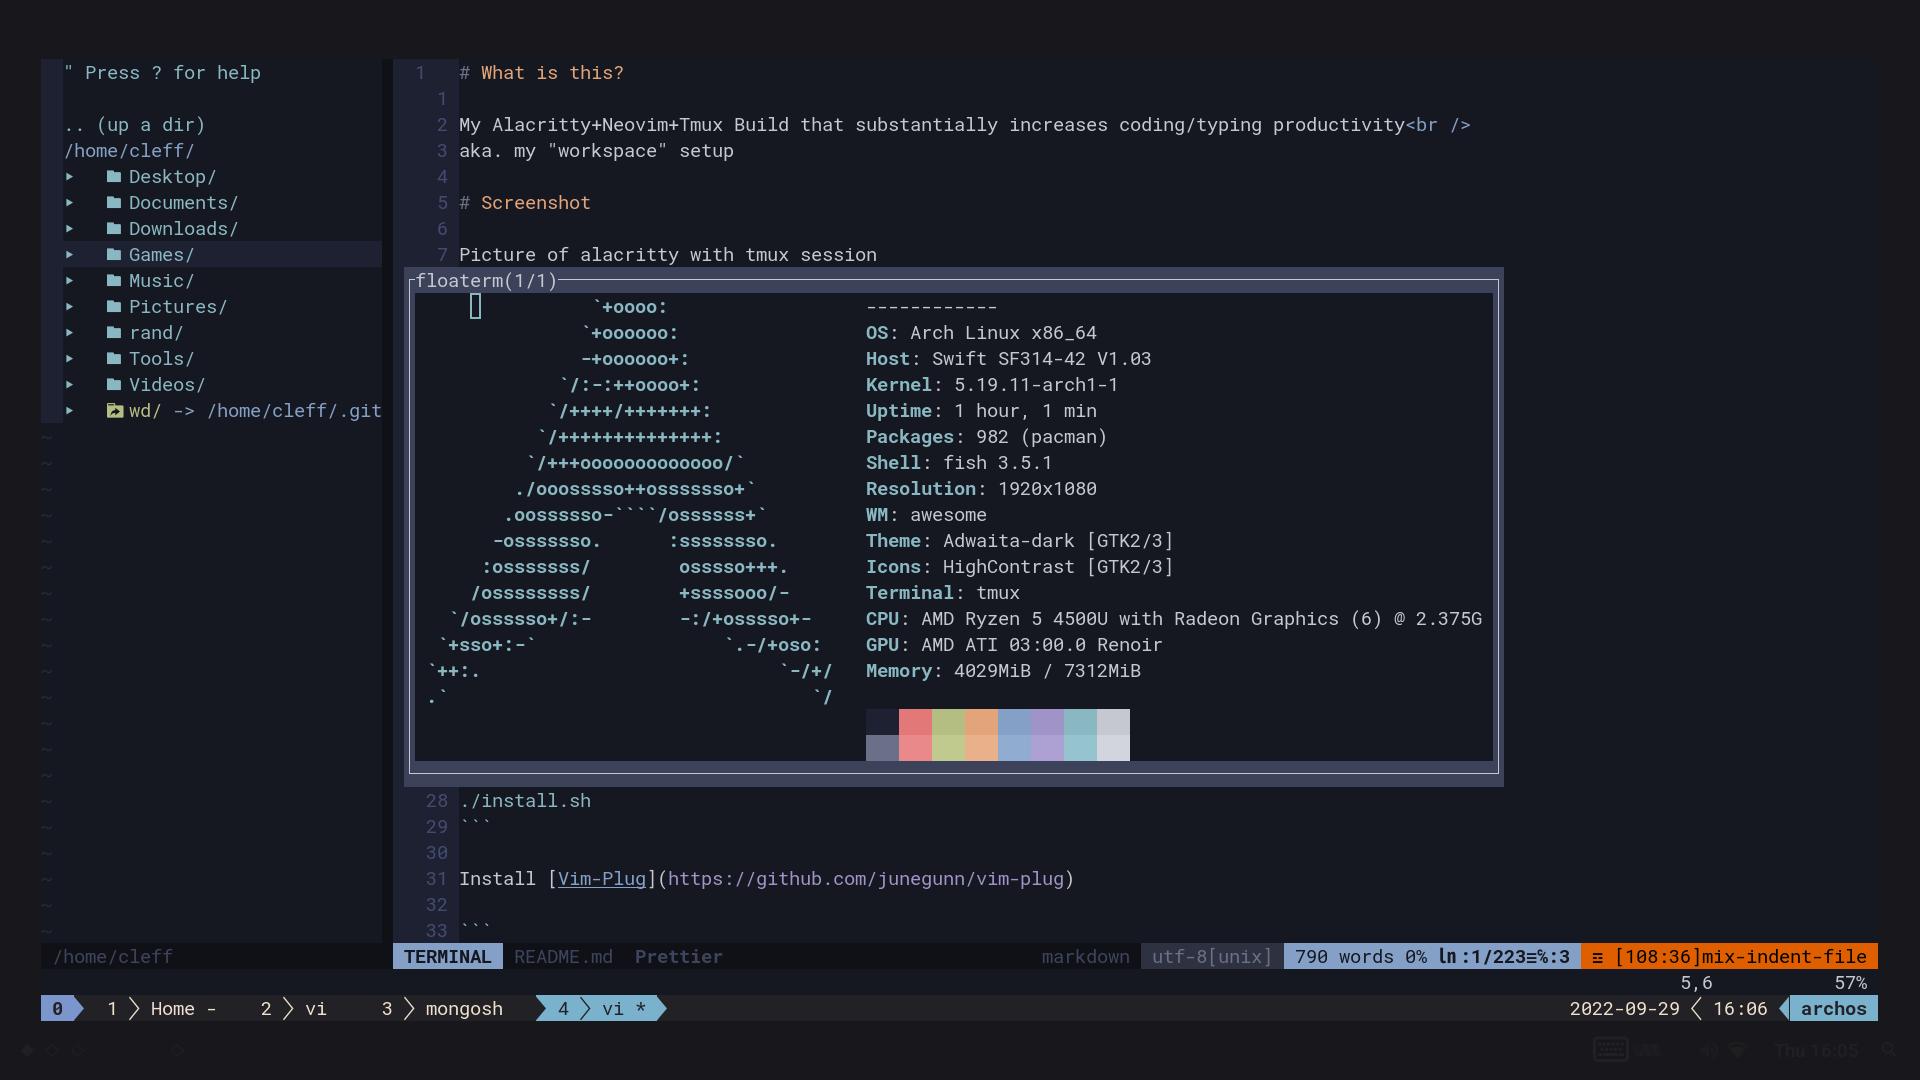The image size is (1920, 1080).
Task: Click '790 words' count in statusline
Action: (1344, 957)
